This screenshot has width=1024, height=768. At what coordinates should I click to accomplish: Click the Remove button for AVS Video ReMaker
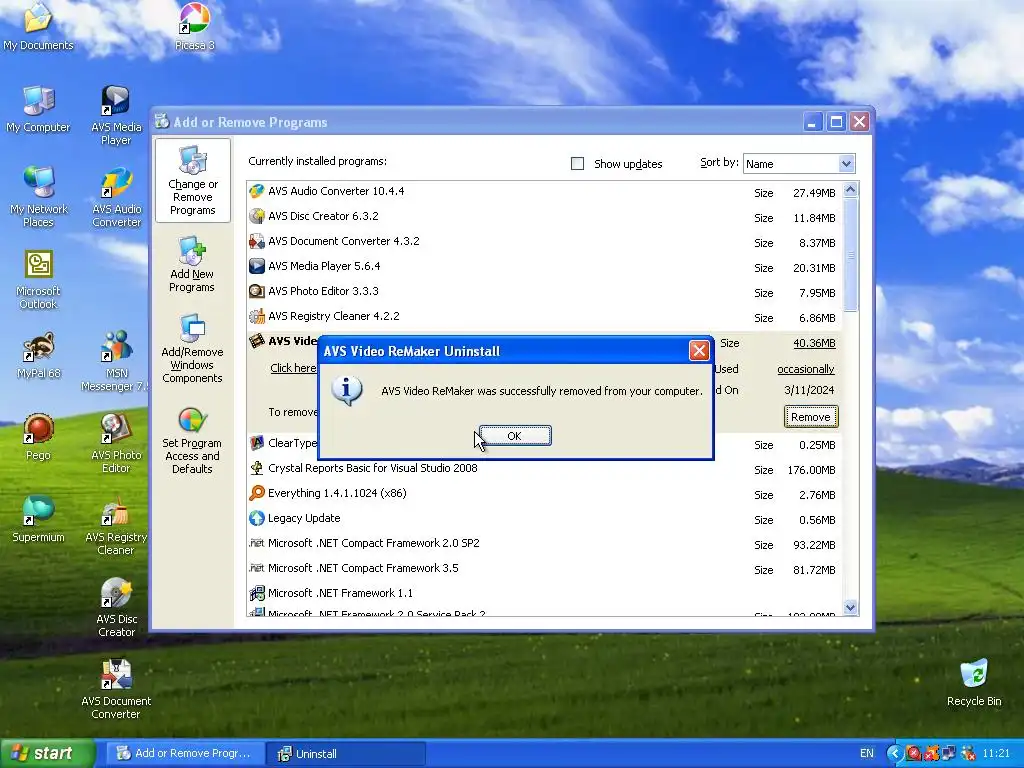coord(810,417)
